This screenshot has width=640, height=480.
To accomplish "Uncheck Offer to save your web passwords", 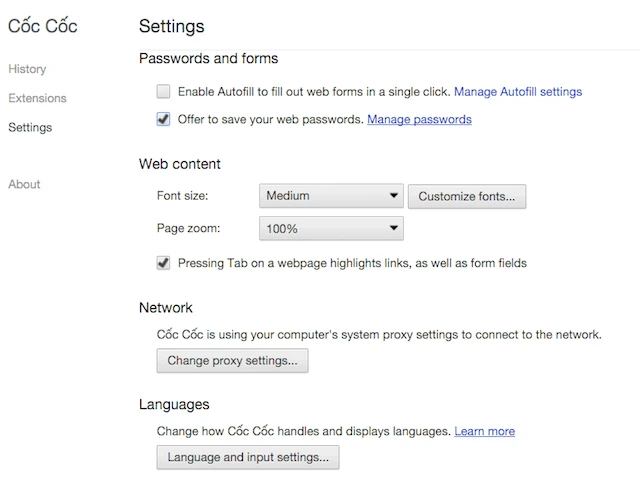I will click(164, 120).
